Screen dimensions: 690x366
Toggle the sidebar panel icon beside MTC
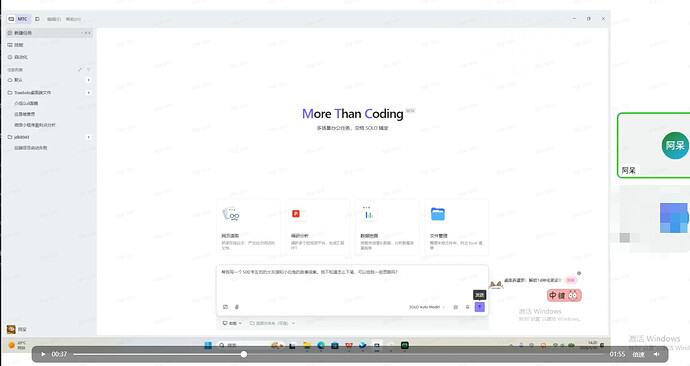[x=37, y=19]
